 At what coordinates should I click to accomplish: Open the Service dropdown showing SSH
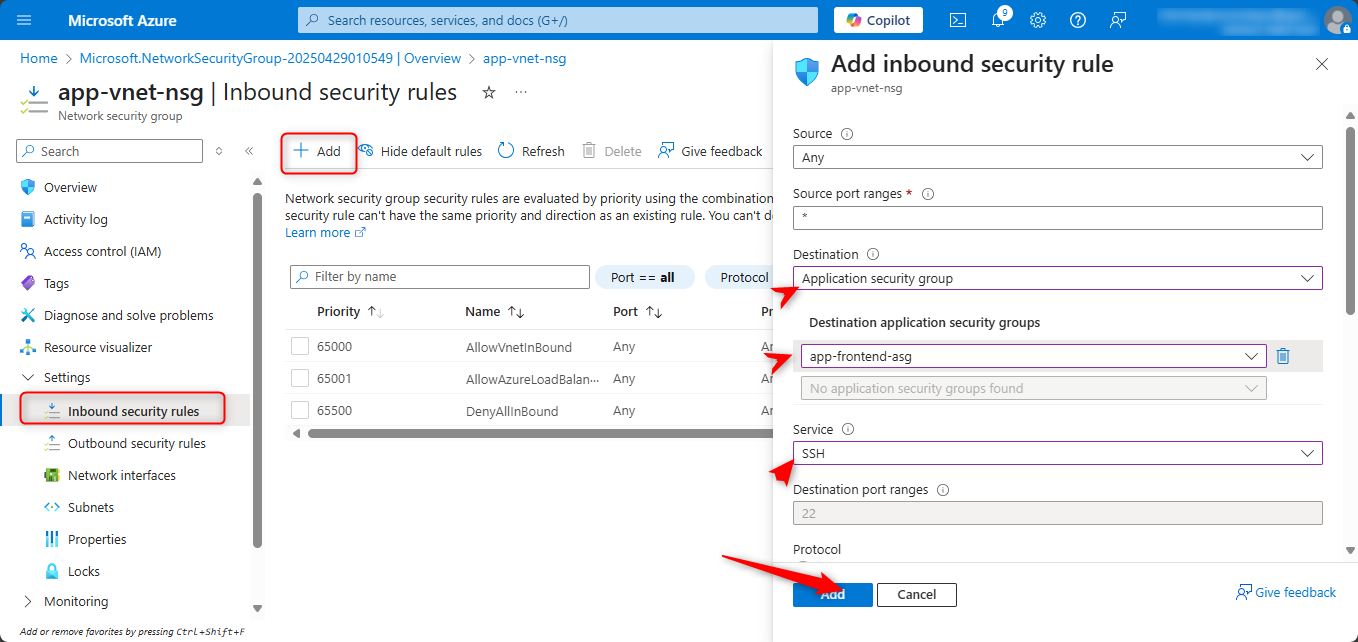1058,453
